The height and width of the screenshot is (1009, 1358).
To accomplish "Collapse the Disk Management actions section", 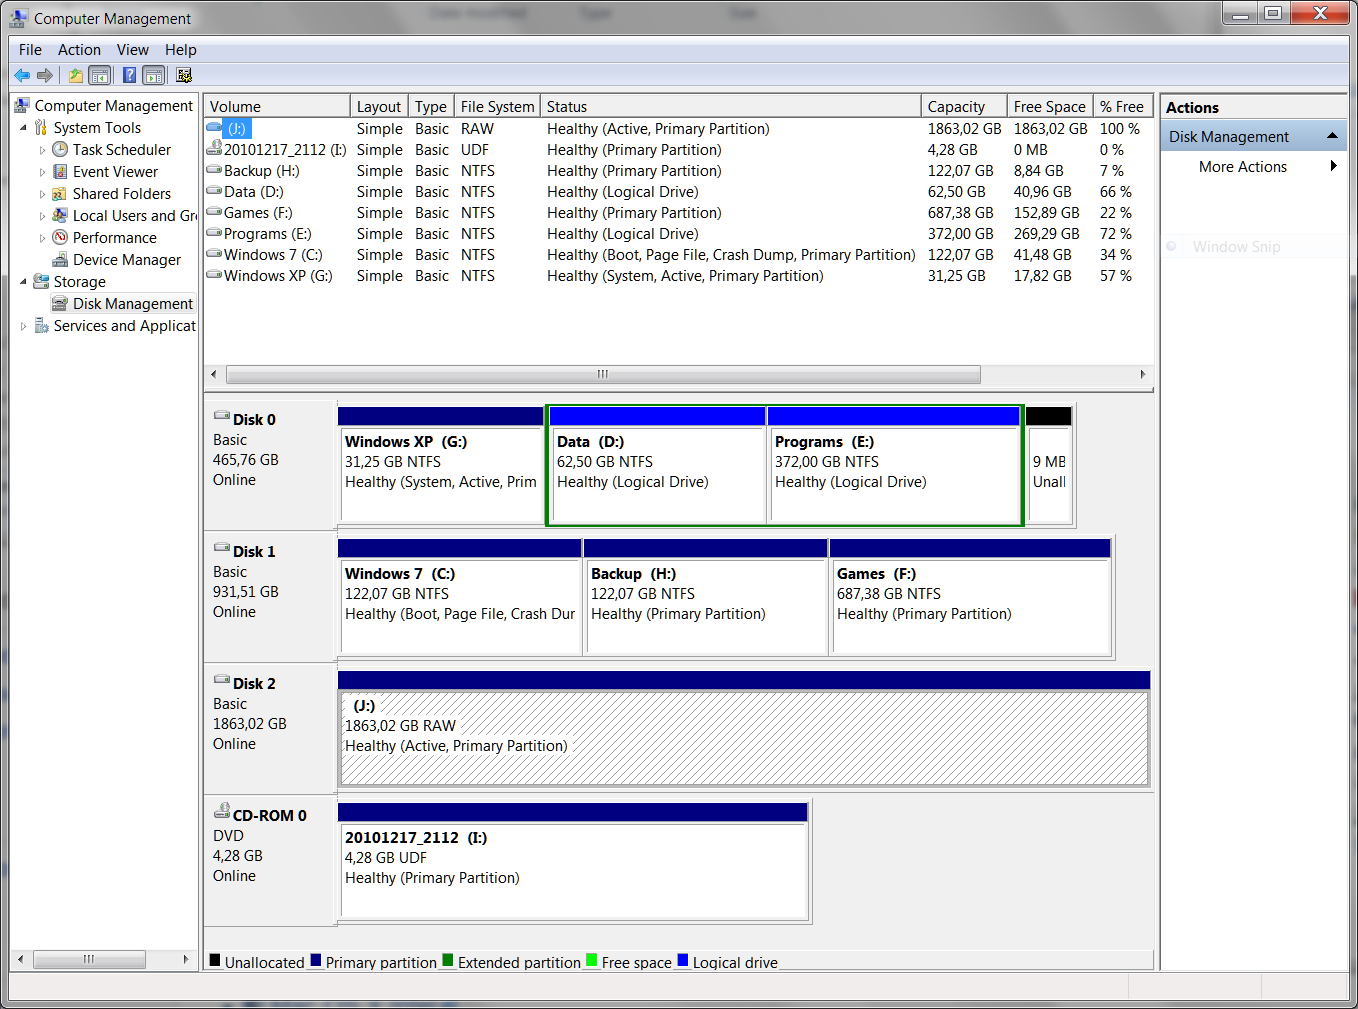I will (x=1332, y=136).
